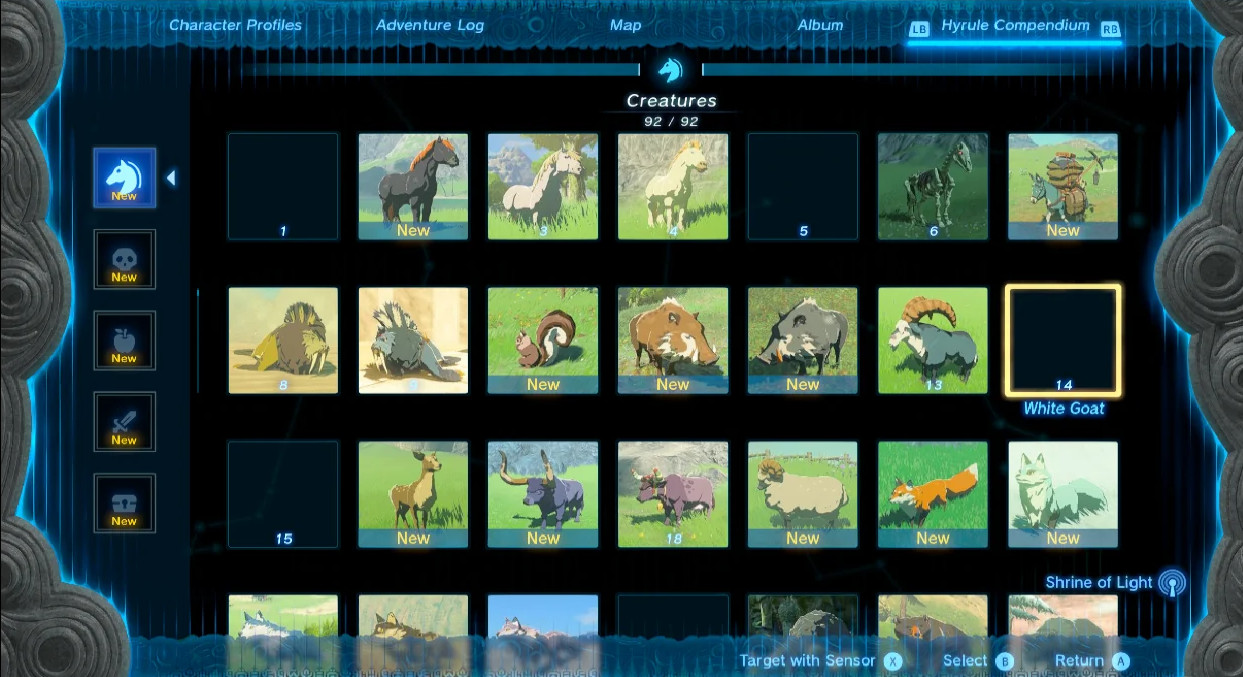The width and height of the screenshot is (1243, 677).
Task: Open the Map screen
Action: [625, 25]
